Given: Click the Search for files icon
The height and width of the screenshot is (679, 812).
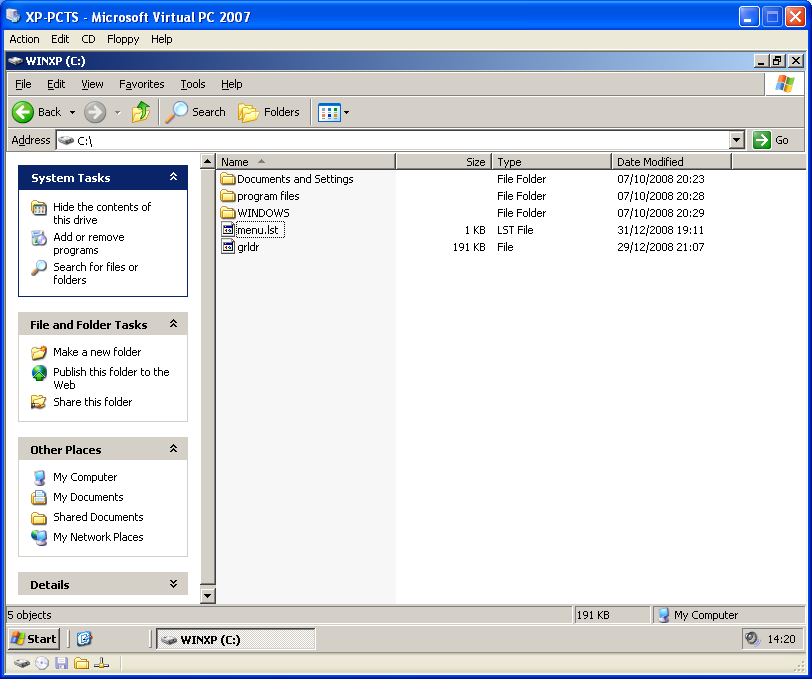Looking at the screenshot, I should [39, 268].
